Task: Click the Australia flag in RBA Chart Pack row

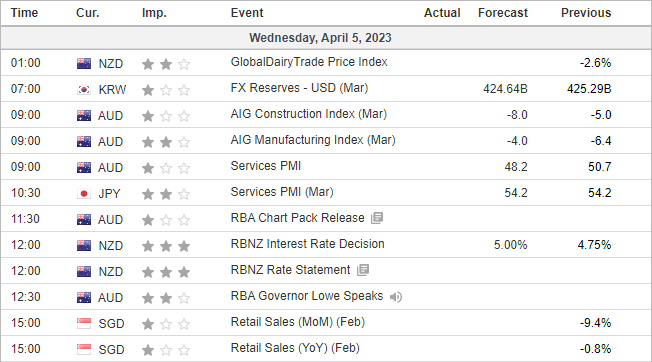Action: pyautogui.click(x=84, y=220)
